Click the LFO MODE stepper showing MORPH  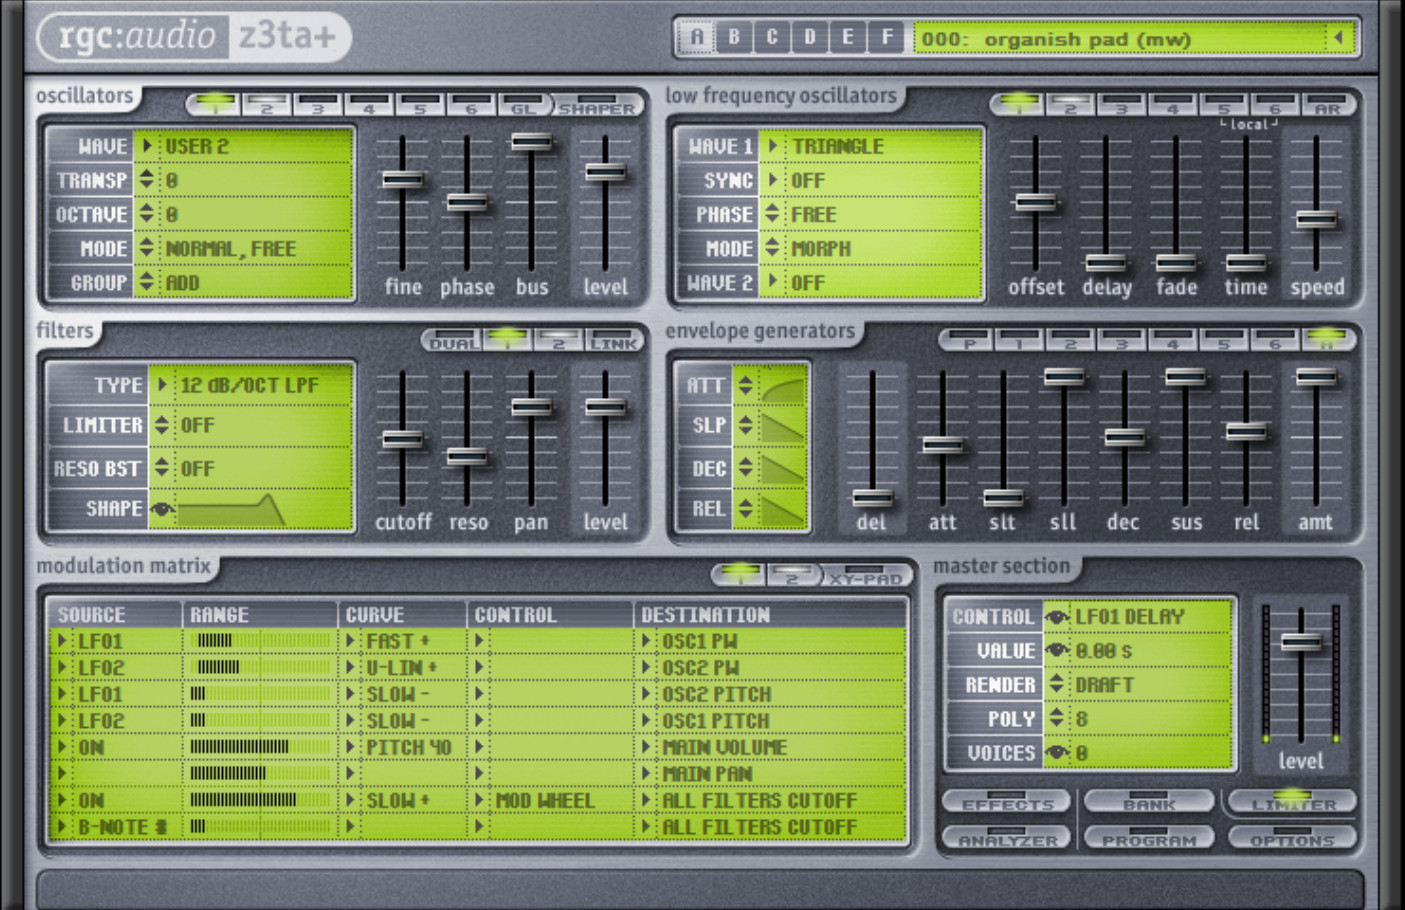[x=772, y=248]
